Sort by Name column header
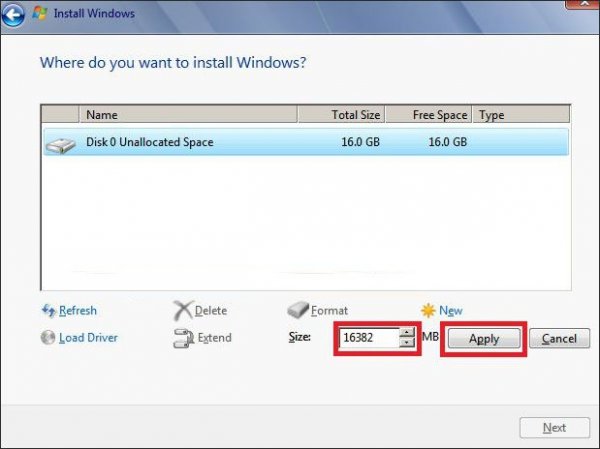The width and height of the screenshot is (600, 449). point(190,115)
